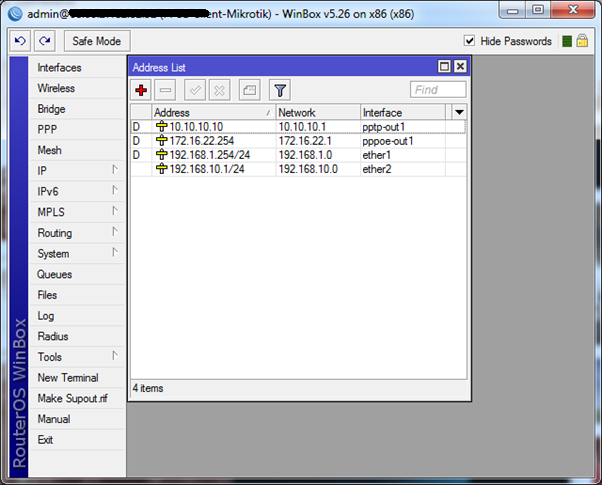This screenshot has width=602, height=485.
Task: Click the green status indicator icon
Action: click(567, 41)
